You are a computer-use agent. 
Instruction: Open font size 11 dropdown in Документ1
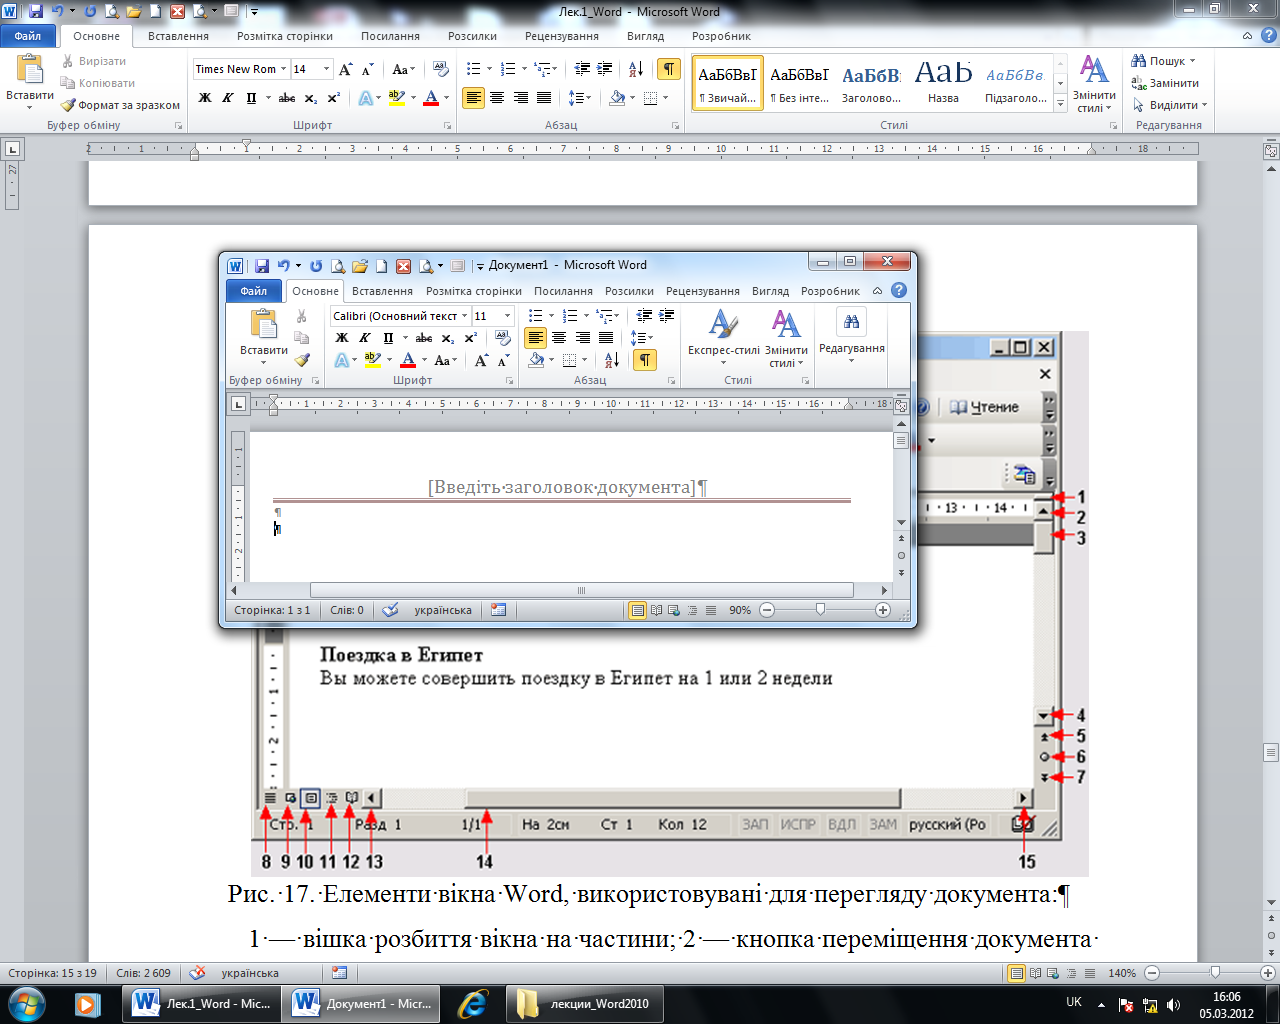[x=507, y=316]
